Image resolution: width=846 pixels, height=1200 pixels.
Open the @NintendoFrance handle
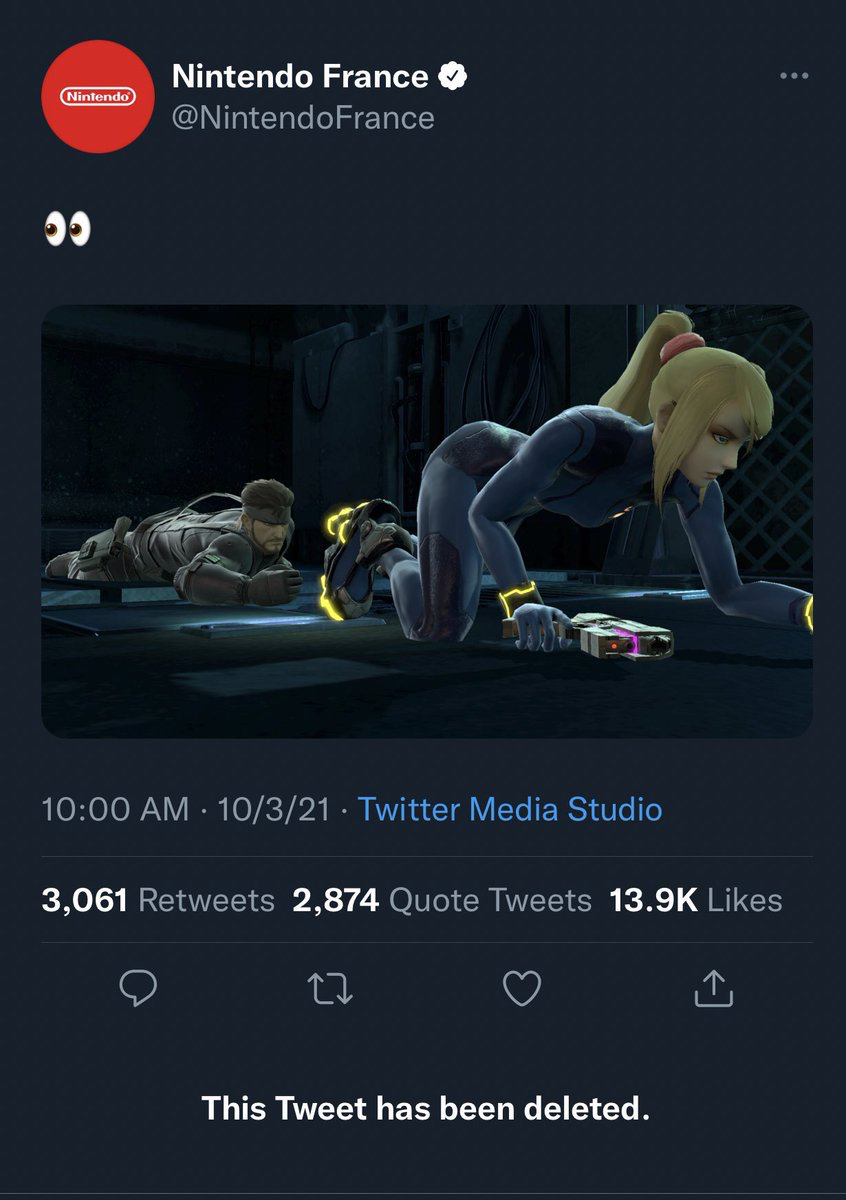(303, 118)
